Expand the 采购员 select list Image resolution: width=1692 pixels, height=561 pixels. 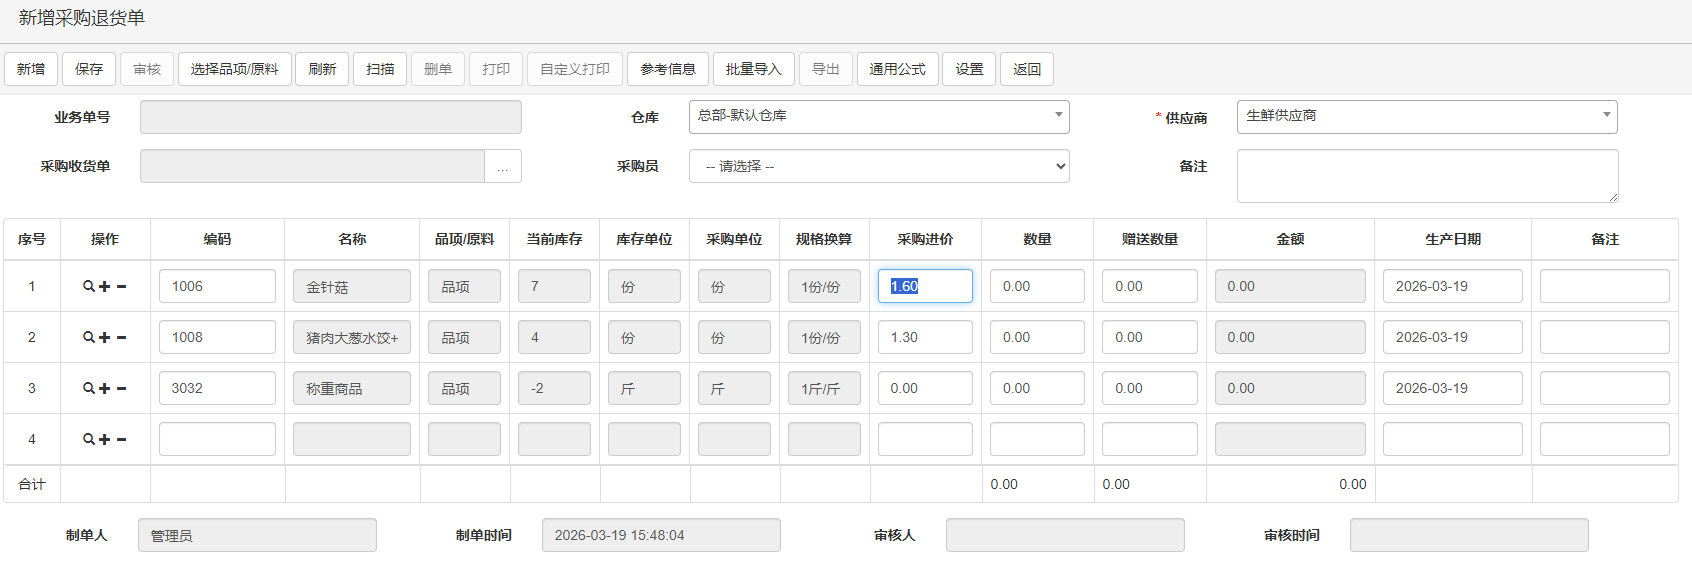[x=878, y=166]
